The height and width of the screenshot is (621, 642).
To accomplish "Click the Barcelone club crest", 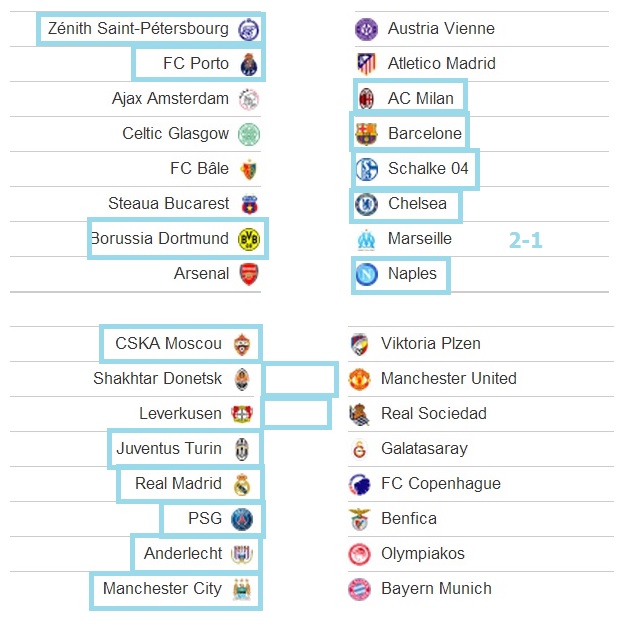I will pos(366,134).
